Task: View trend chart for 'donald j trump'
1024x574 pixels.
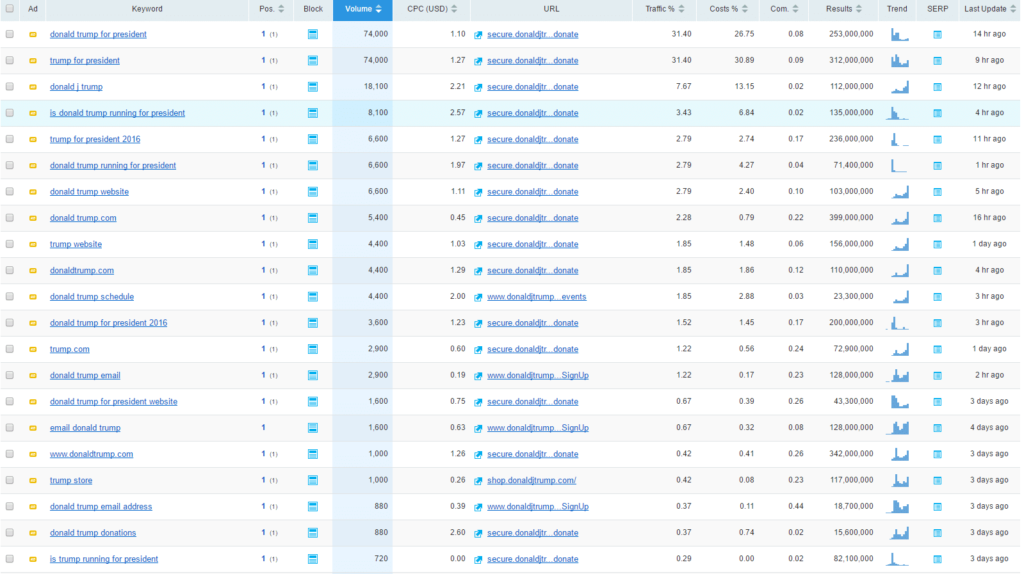Action: [x=899, y=86]
